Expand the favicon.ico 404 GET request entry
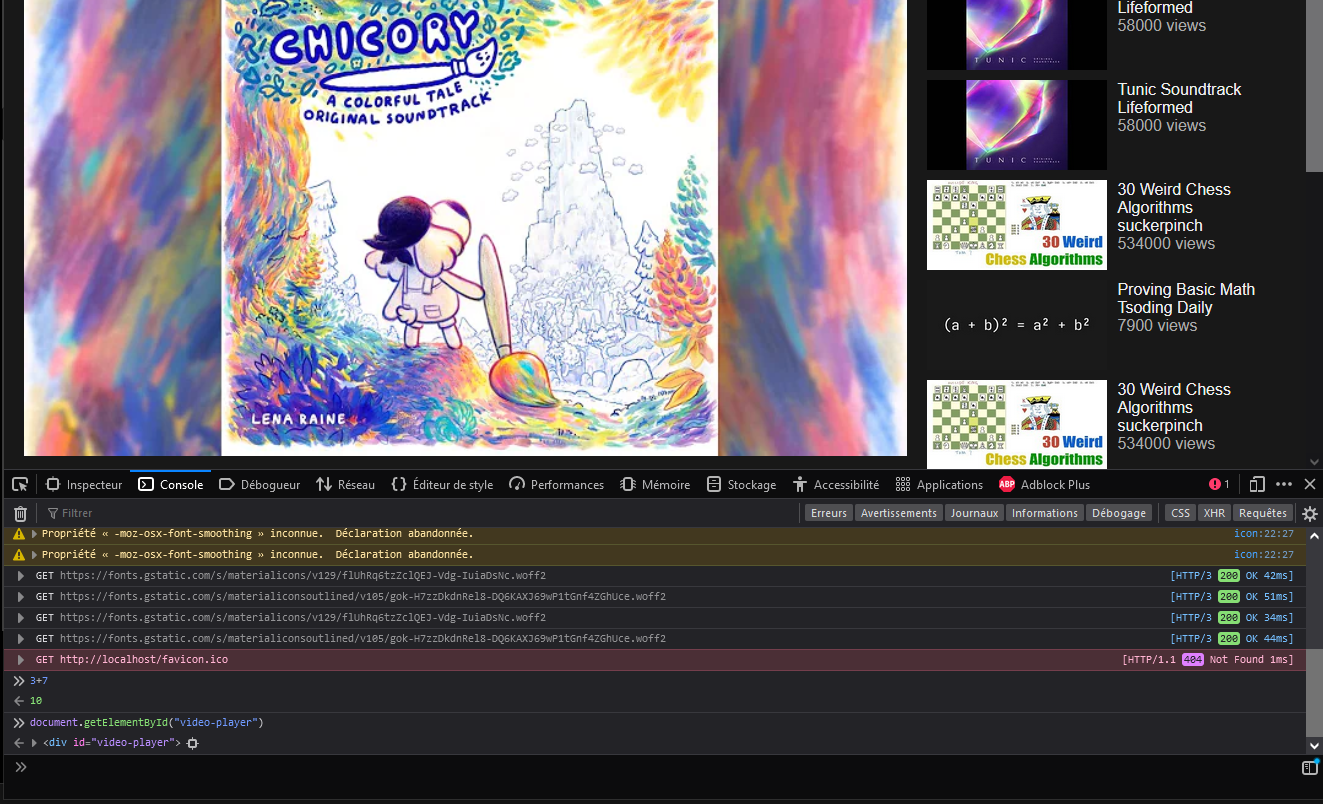The image size is (1323, 804). [x=20, y=659]
